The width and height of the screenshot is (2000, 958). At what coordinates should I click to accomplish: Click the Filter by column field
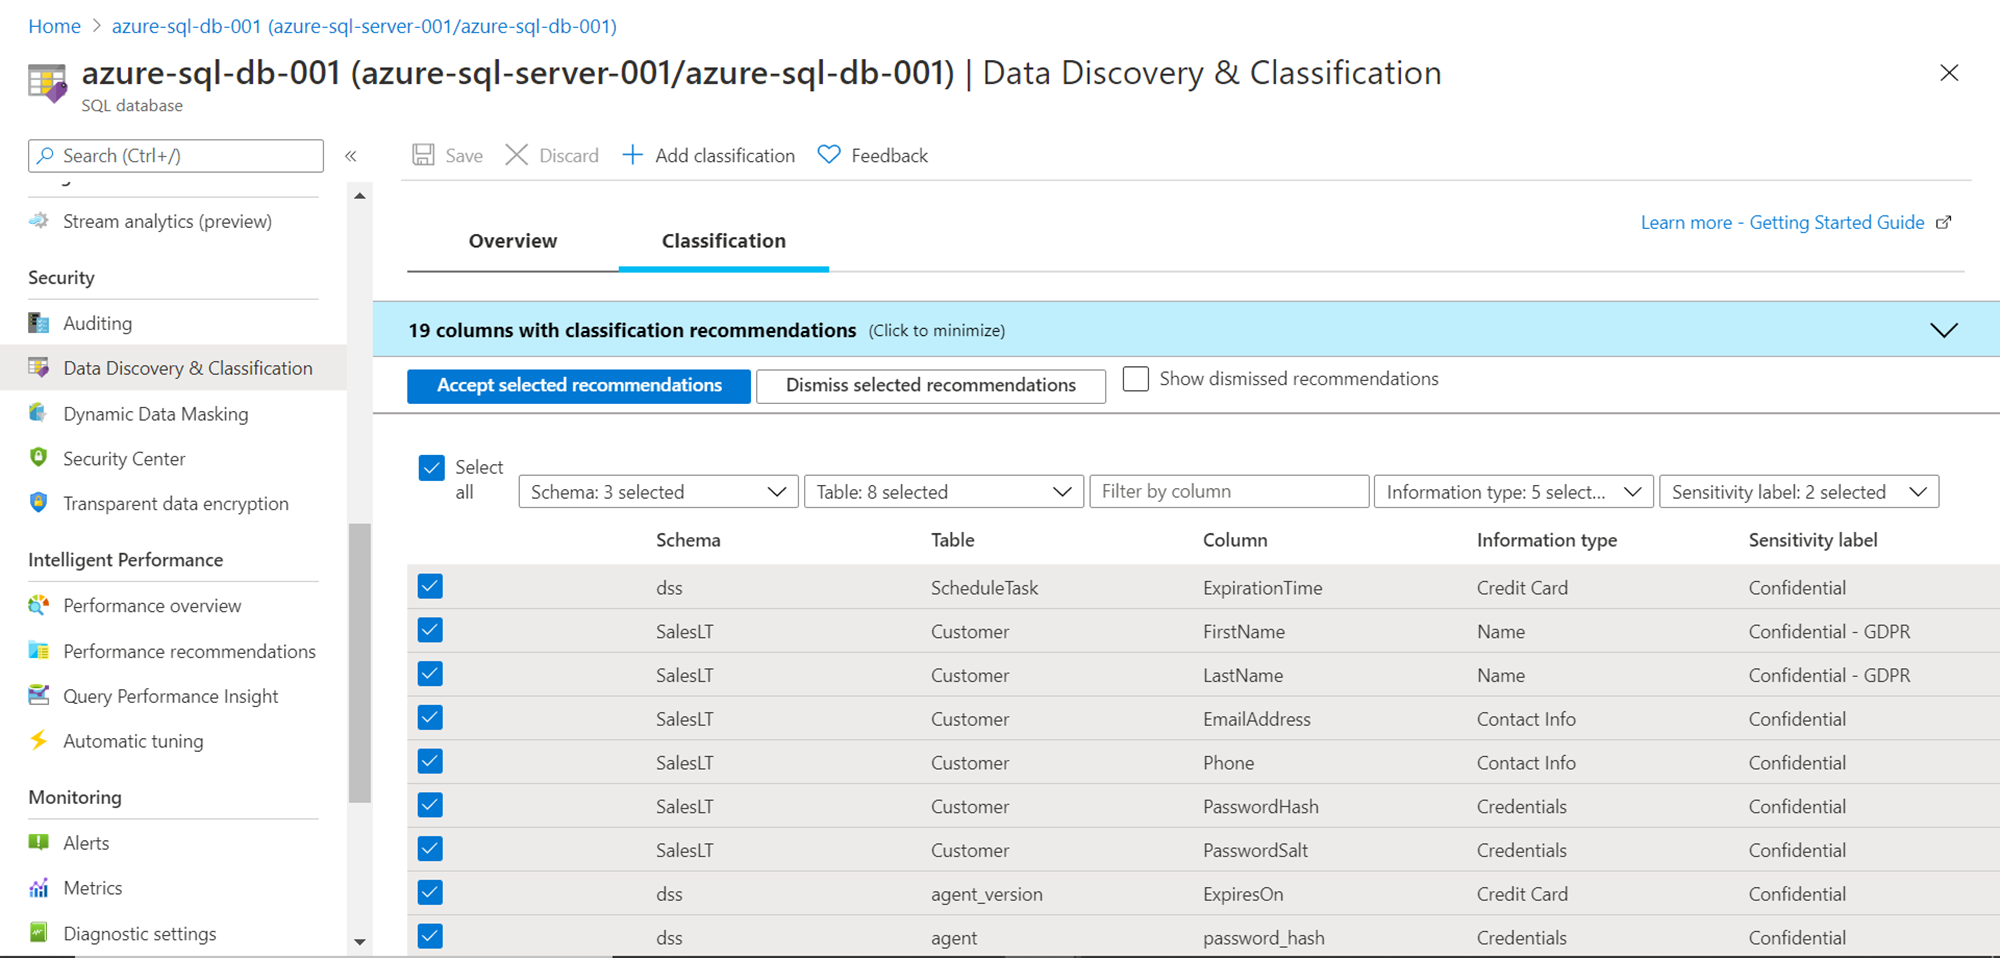point(1228,492)
